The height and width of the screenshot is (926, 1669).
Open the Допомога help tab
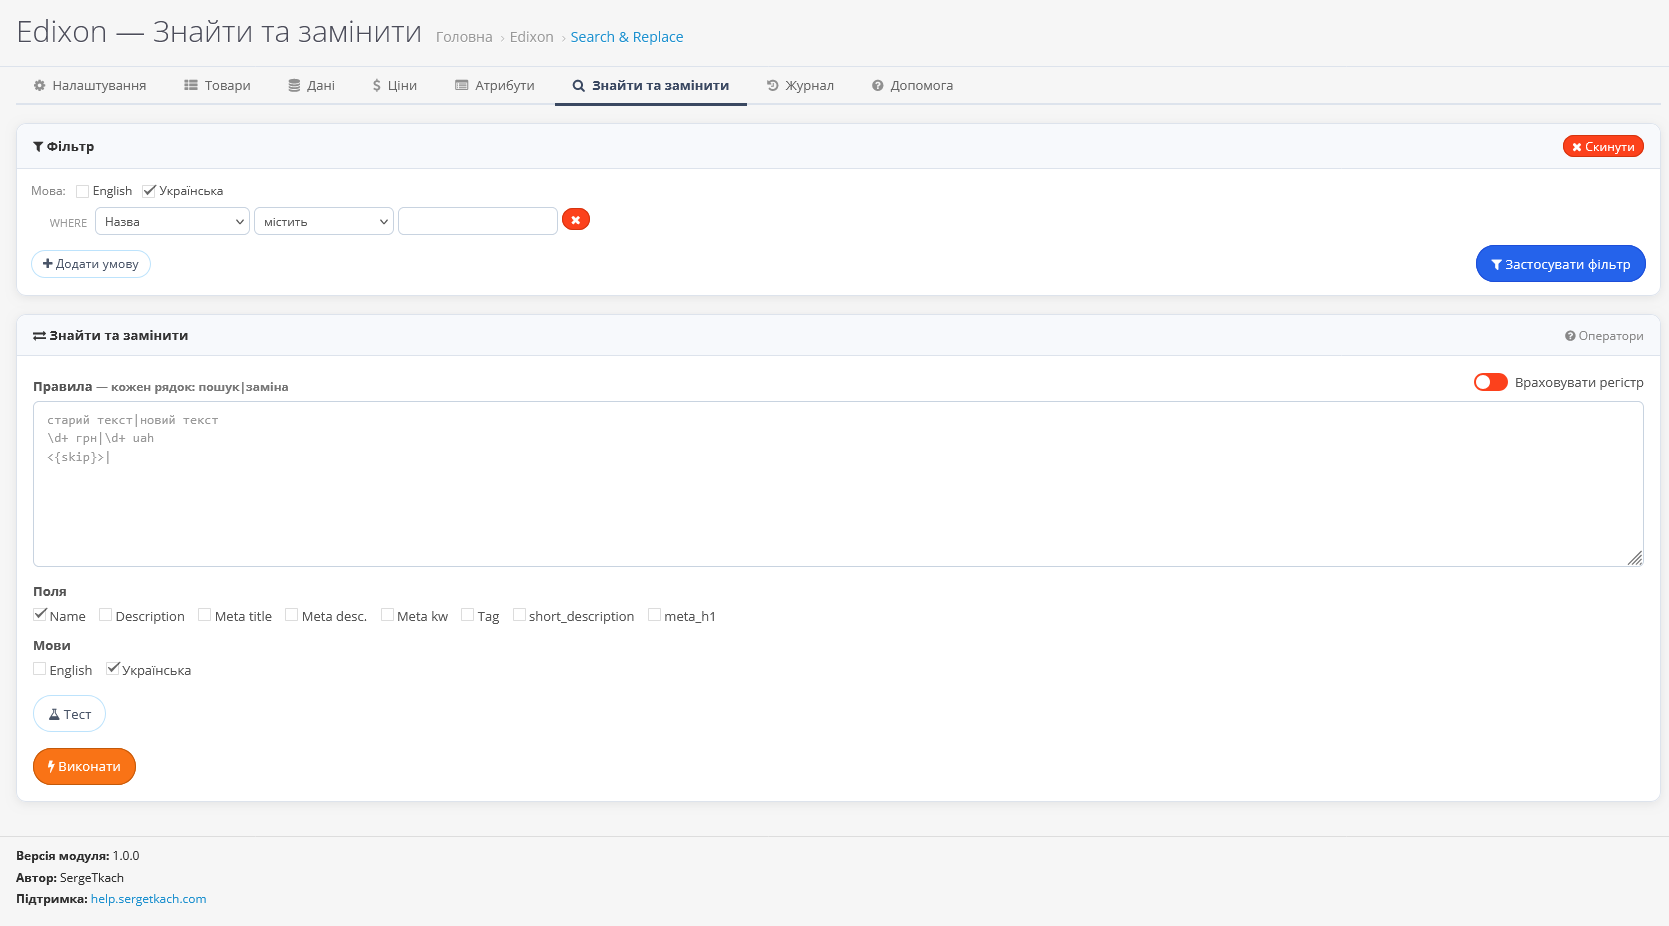(x=912, y=86)
